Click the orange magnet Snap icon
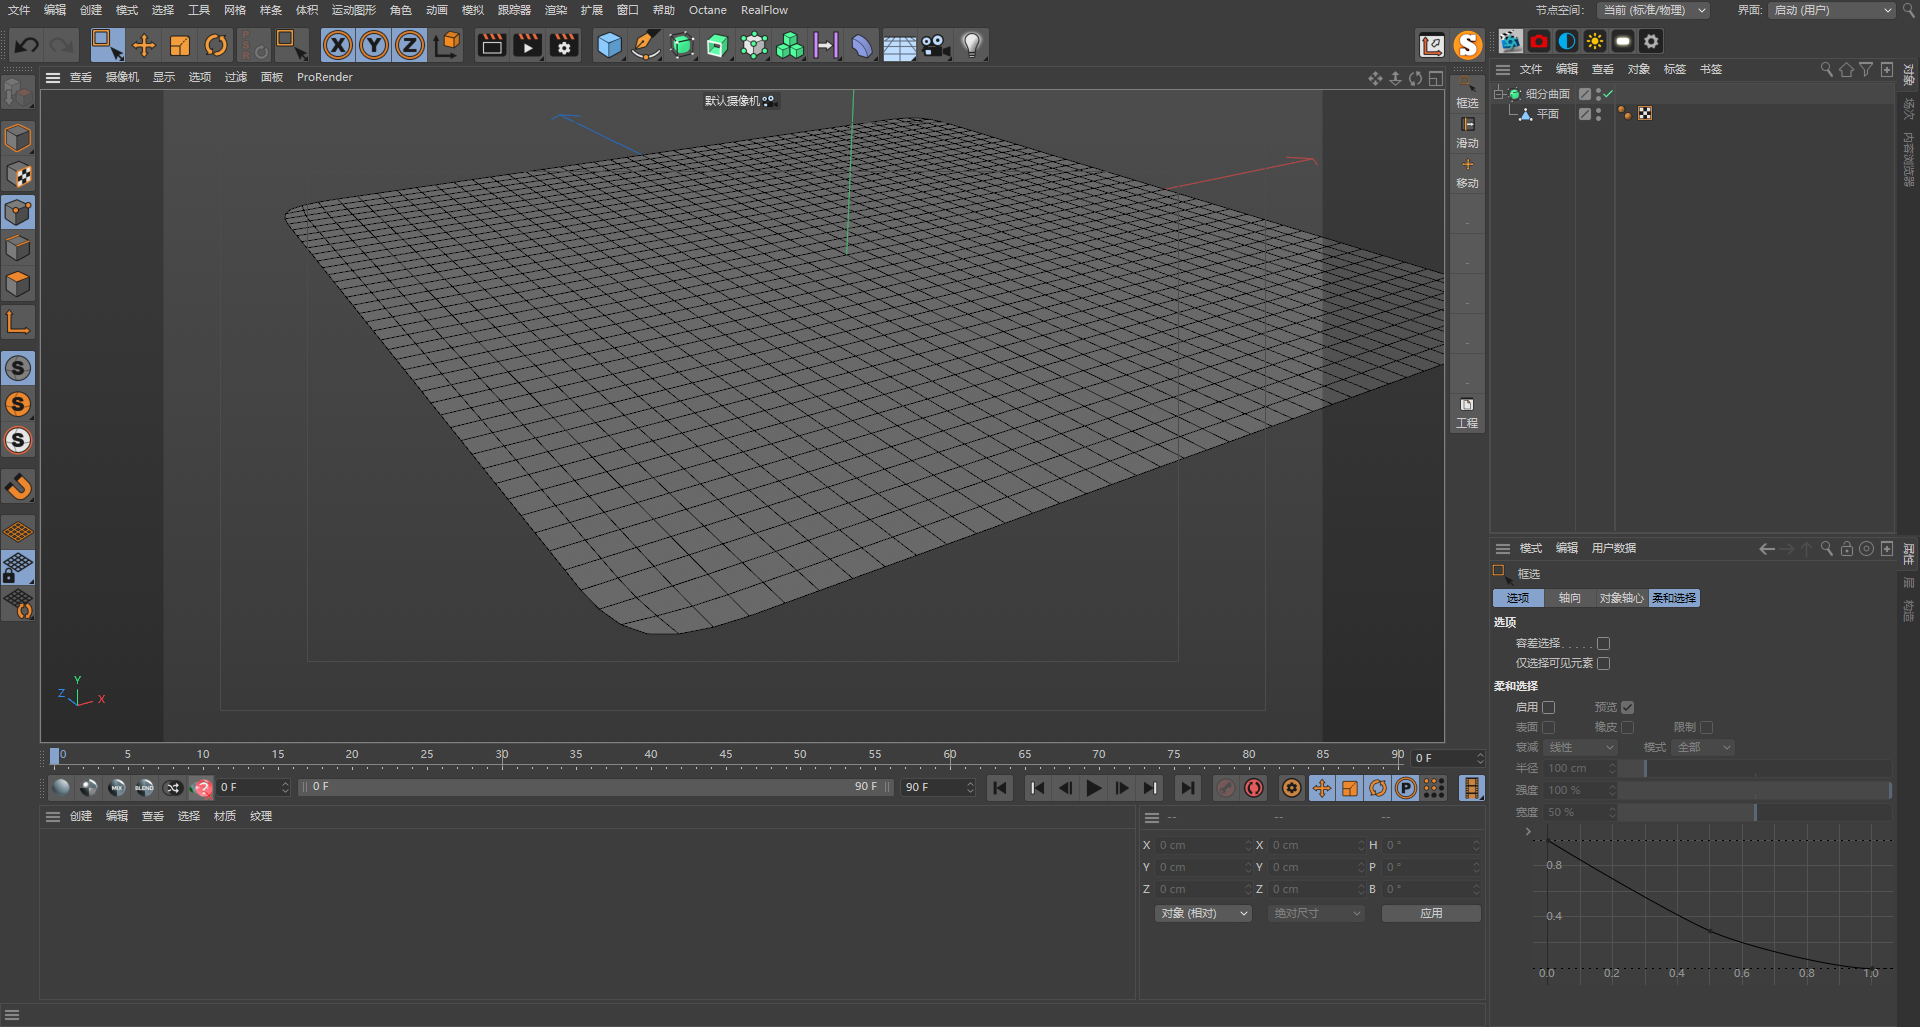 [18, 487]
